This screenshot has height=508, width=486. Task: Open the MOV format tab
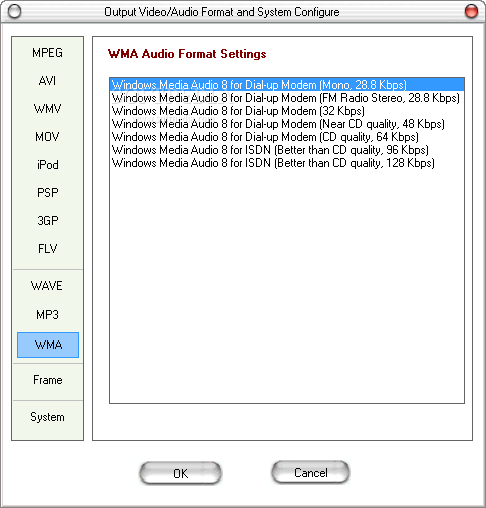pyautogui.click(x=47, y=137)
